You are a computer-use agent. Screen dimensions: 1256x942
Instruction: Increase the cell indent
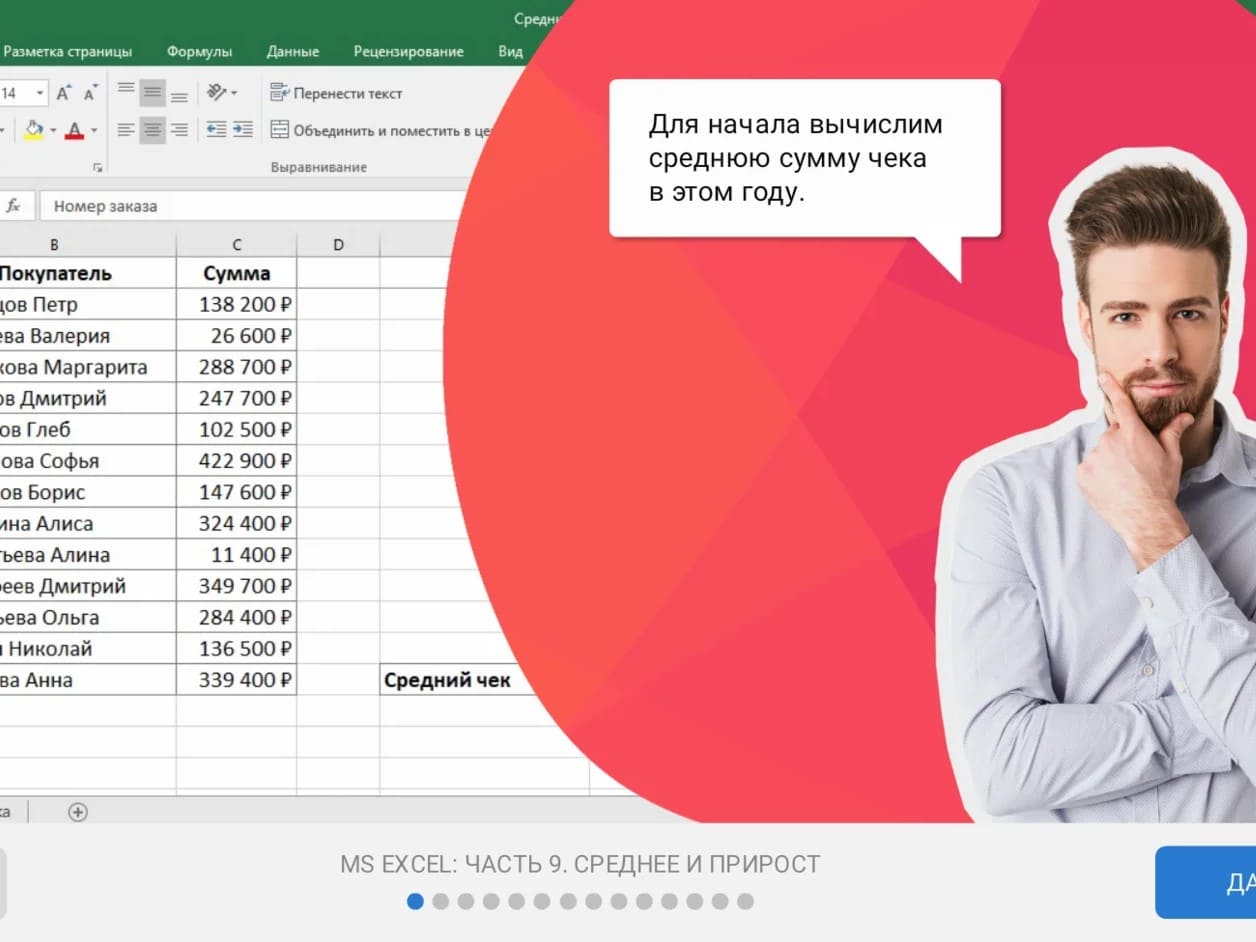click(x=243, y=129)
